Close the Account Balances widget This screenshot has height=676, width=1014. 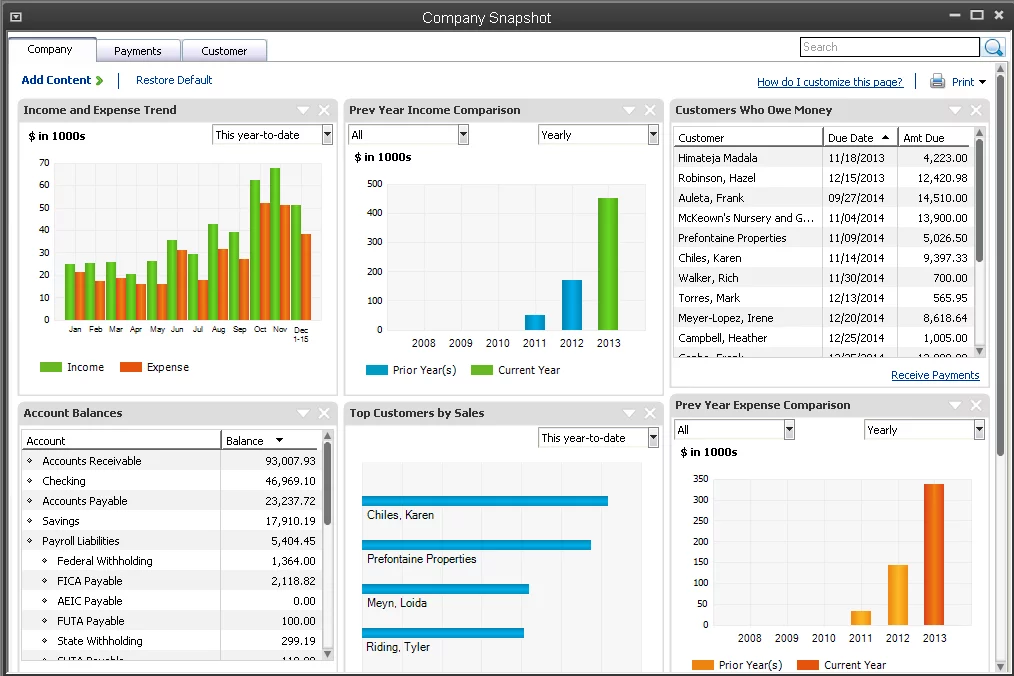[x=324, y=413]
